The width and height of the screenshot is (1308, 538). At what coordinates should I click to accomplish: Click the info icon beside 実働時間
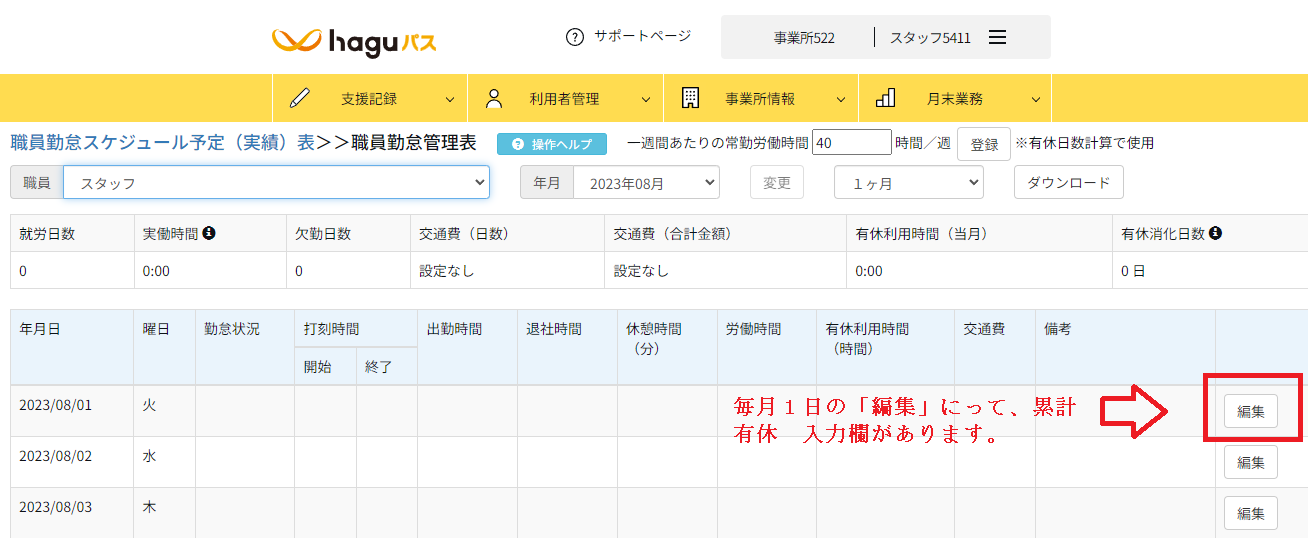point(209,233)
